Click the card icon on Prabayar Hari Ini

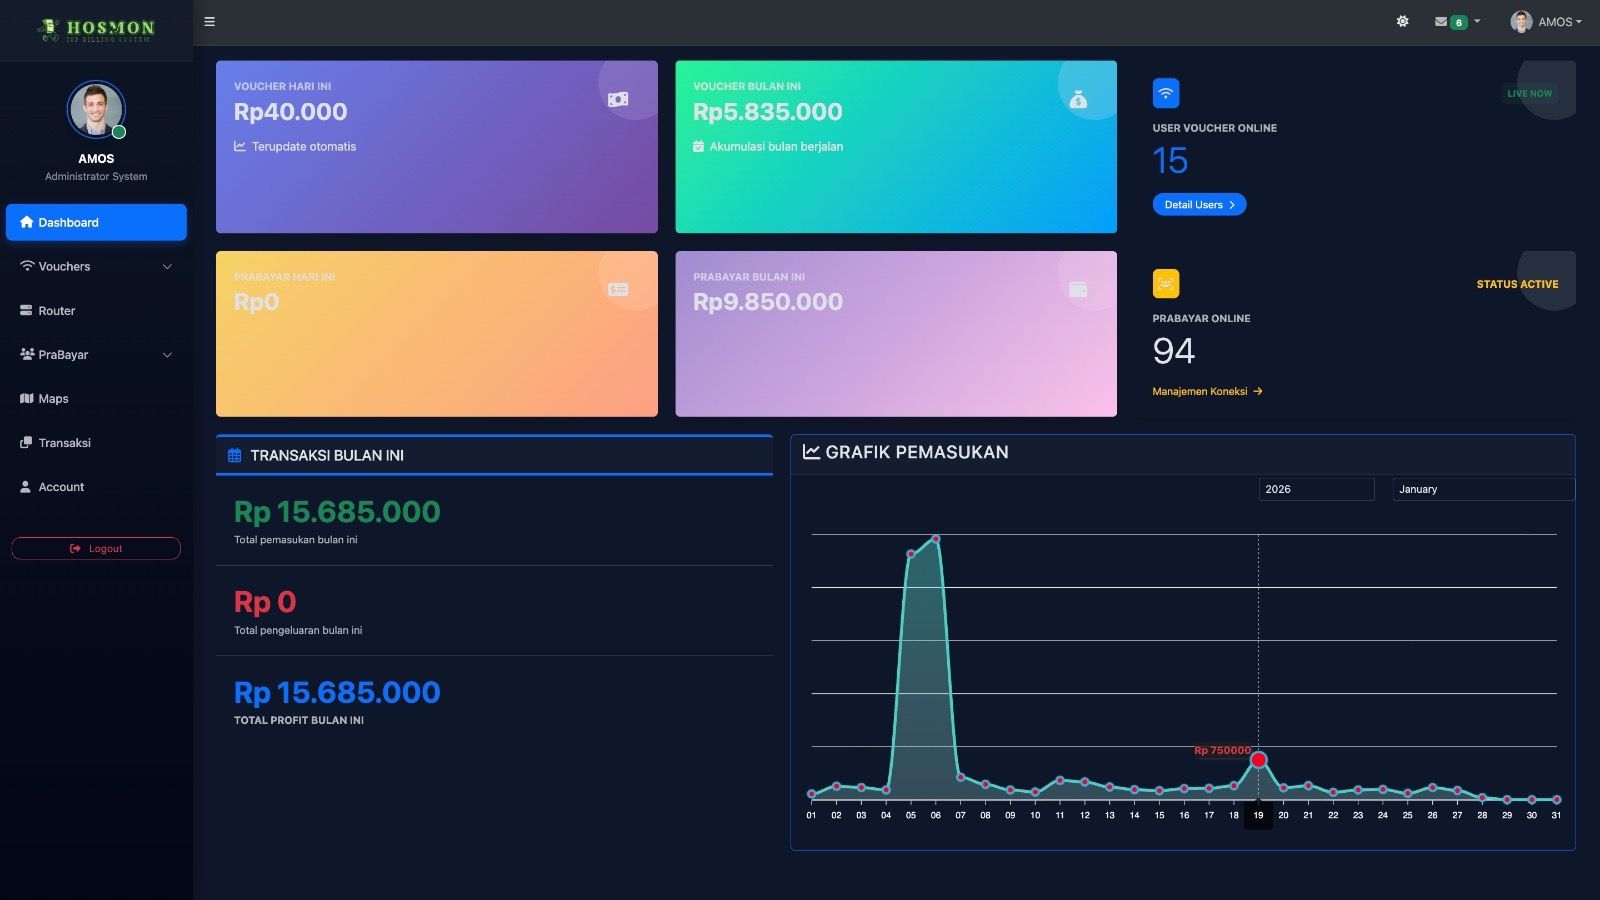coord(618,290)
